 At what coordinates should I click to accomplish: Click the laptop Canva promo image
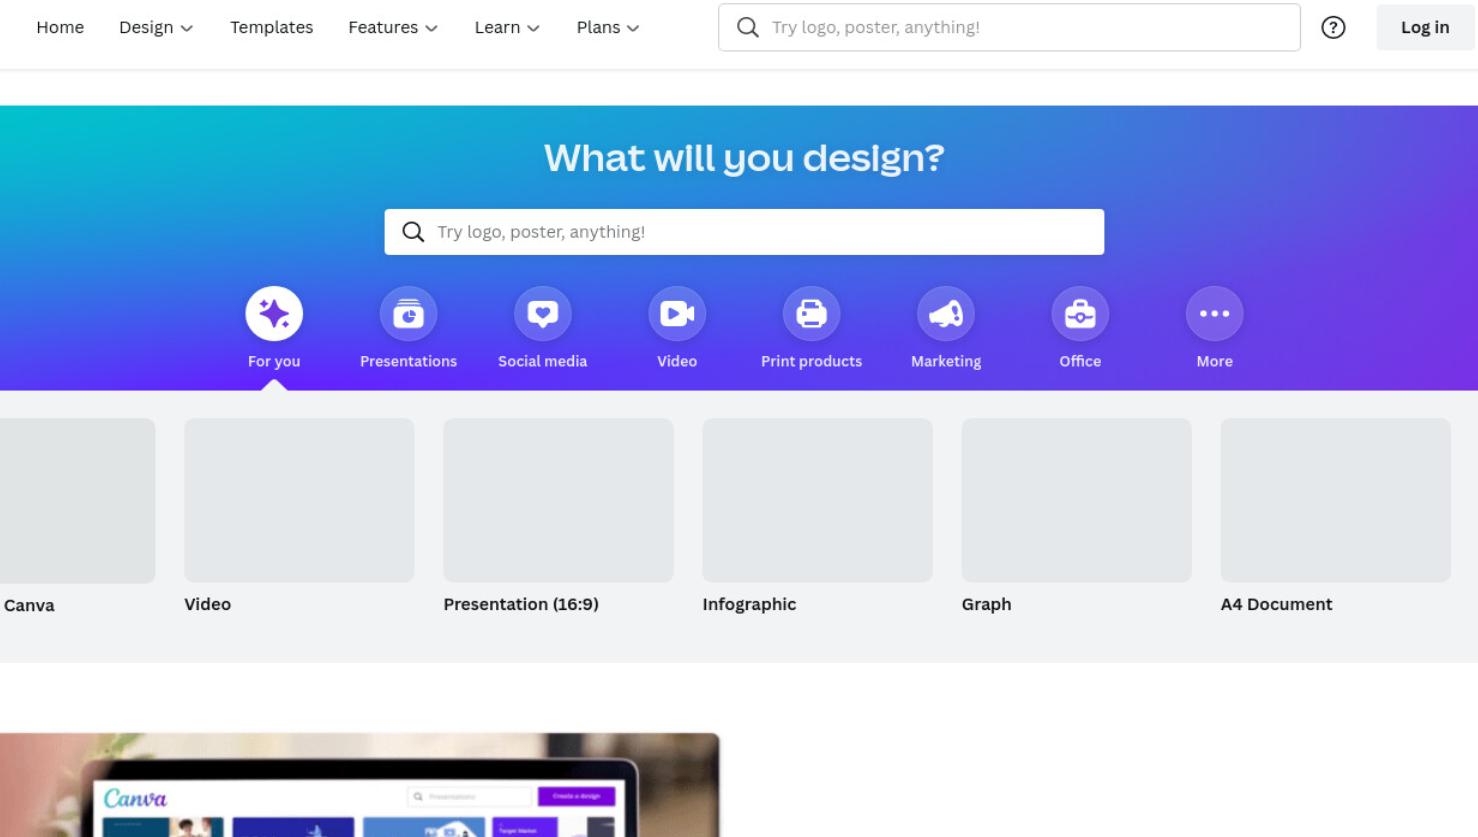[360, 785]
